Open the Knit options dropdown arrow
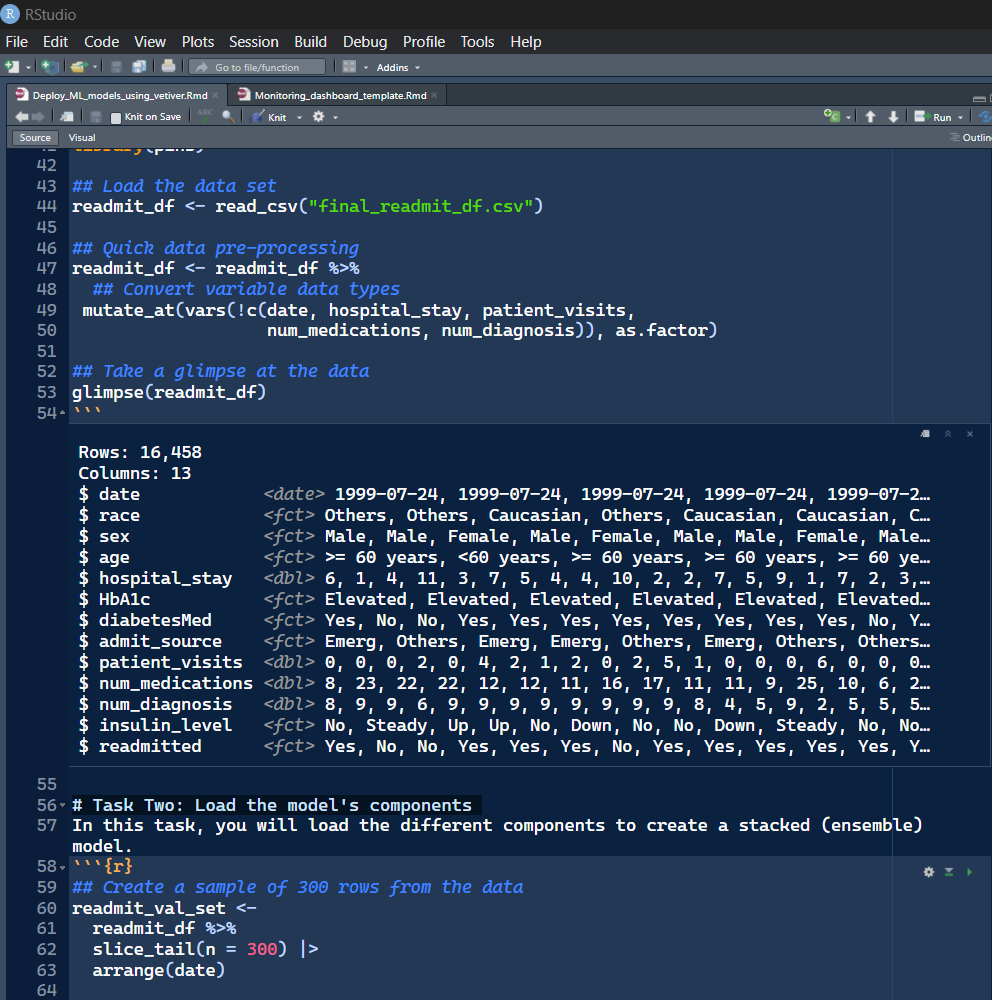992x1000 pixels. (x=299, y=117)
